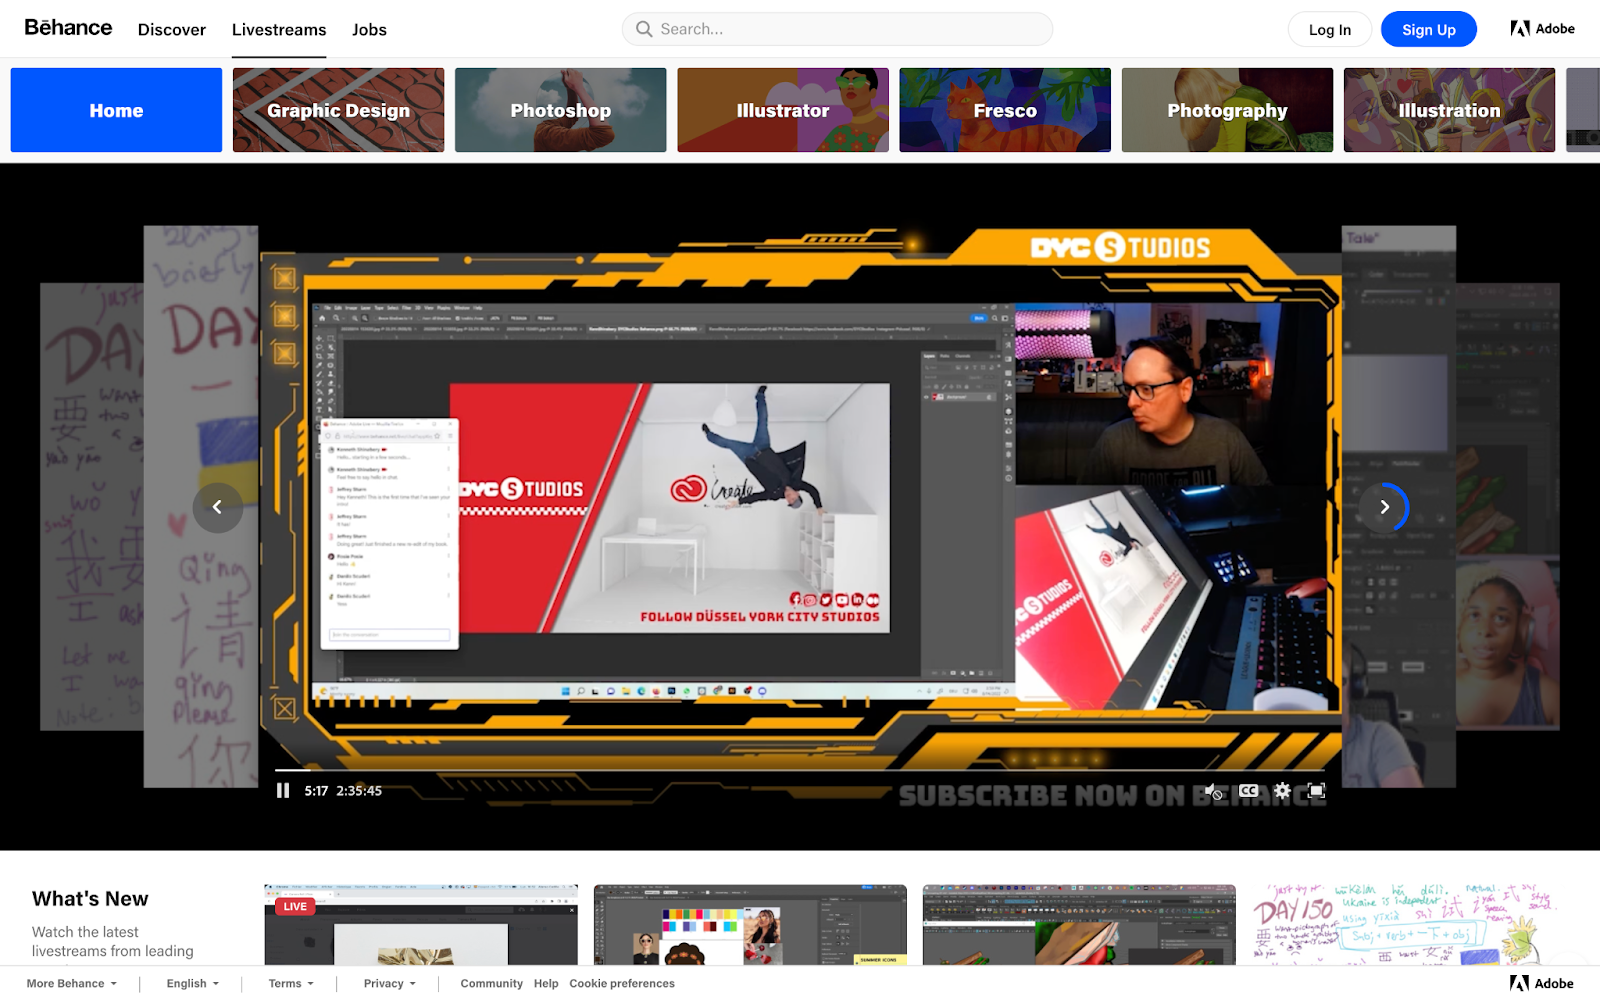Click the Sign Up button
This screenshot has height=1000, width=1600.
click(x=1429, y=29)
